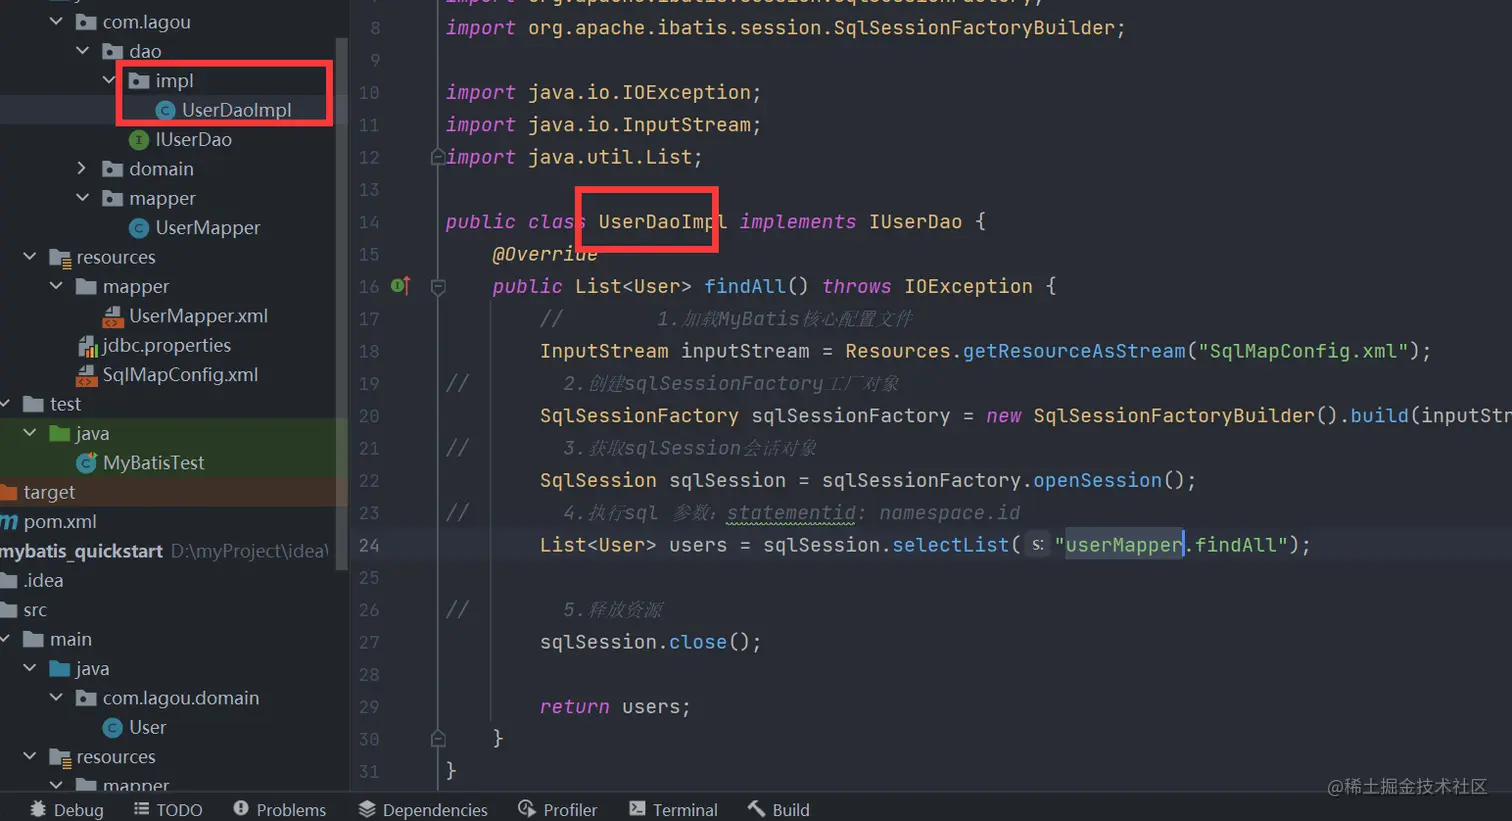Viewport: 1512px width, 821px height.
Task: Click the openSession method call
Action: [1097, 480]
